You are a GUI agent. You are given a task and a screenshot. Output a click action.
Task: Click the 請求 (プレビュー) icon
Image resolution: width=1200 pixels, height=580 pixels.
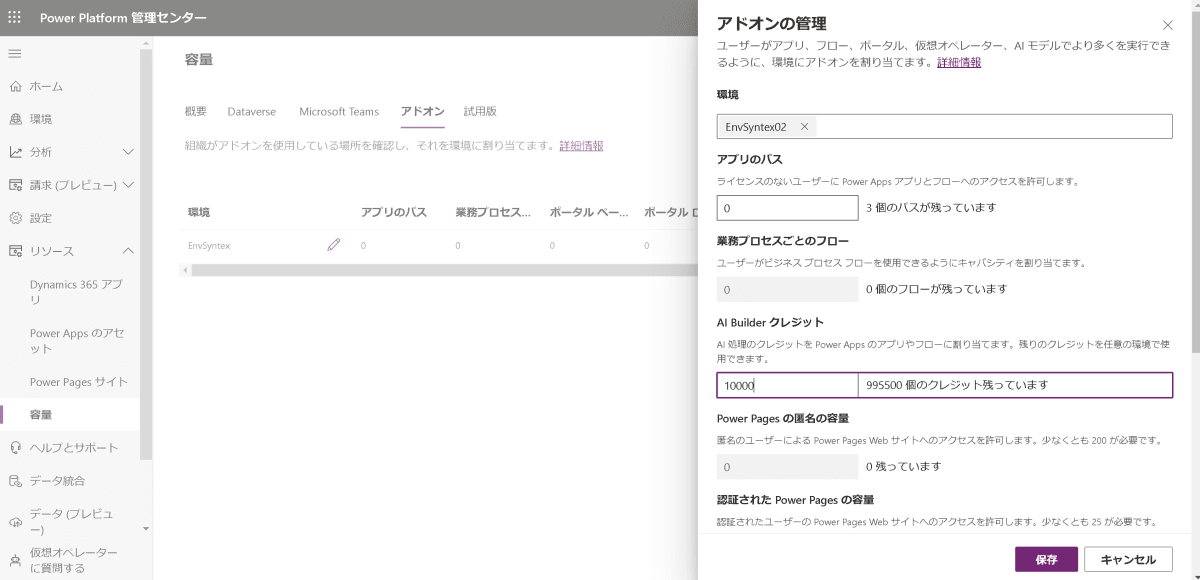[15, 185]
